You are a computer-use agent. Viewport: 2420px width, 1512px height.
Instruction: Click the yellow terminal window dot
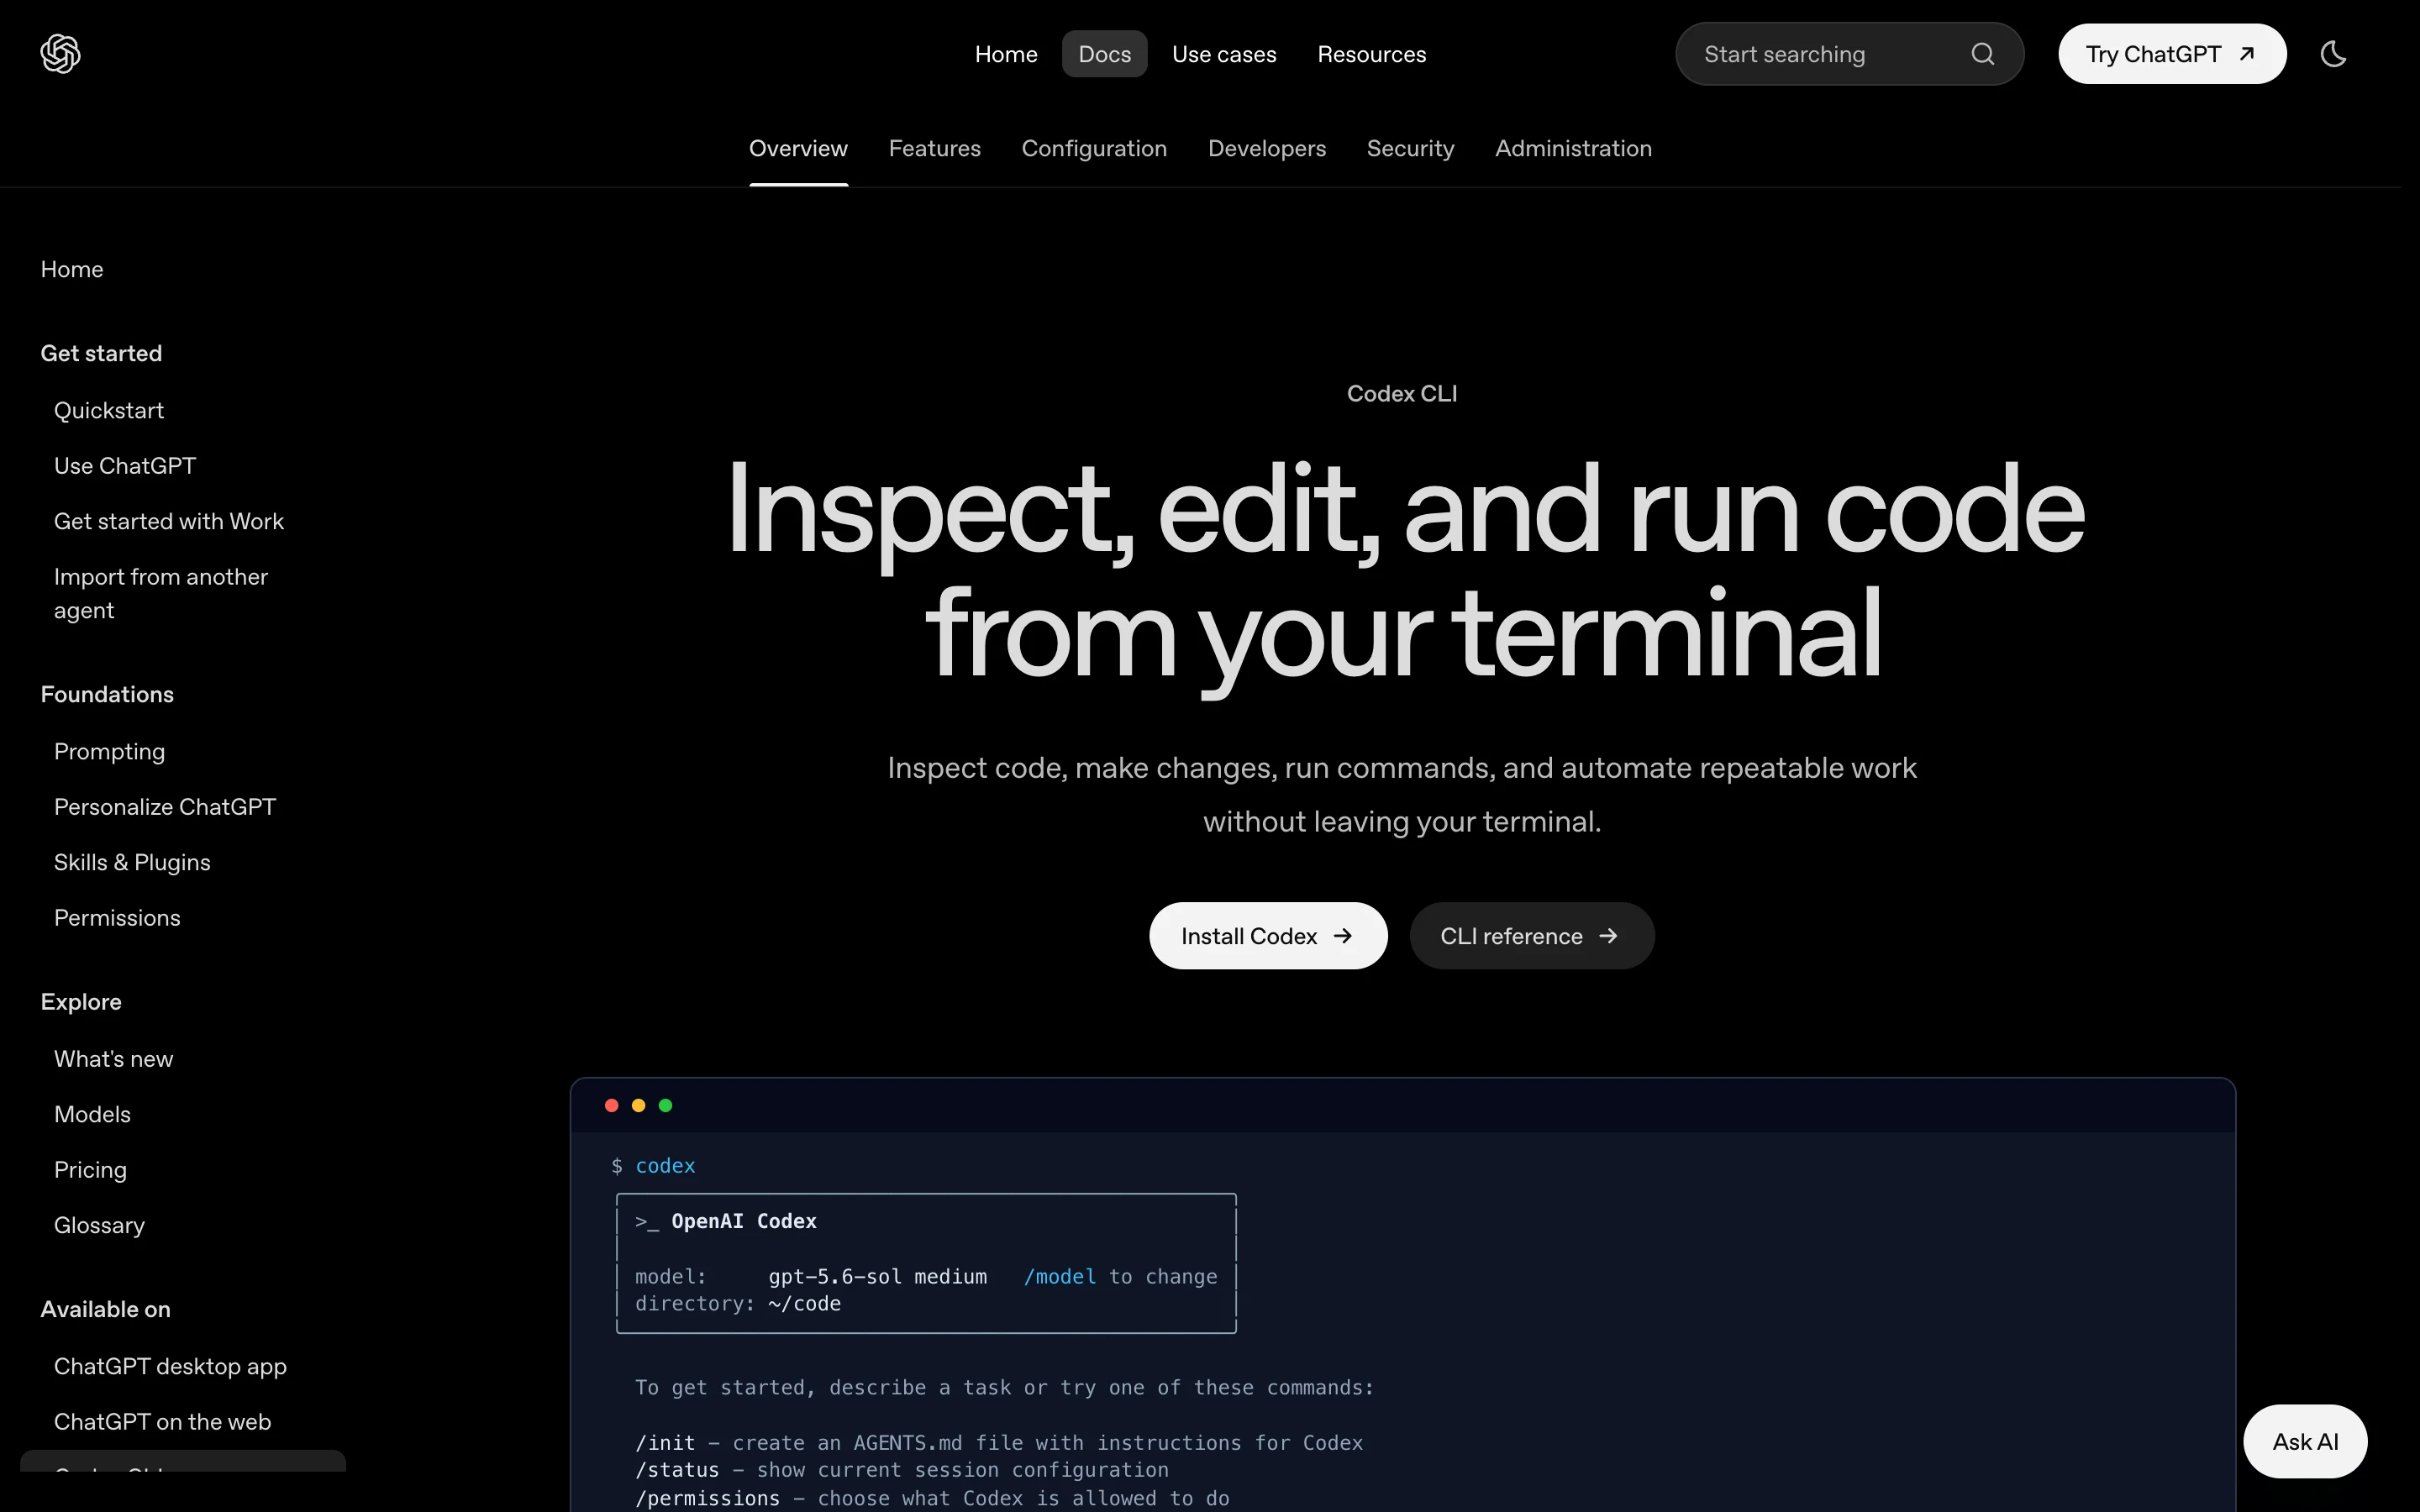[x=639, y=1105]
